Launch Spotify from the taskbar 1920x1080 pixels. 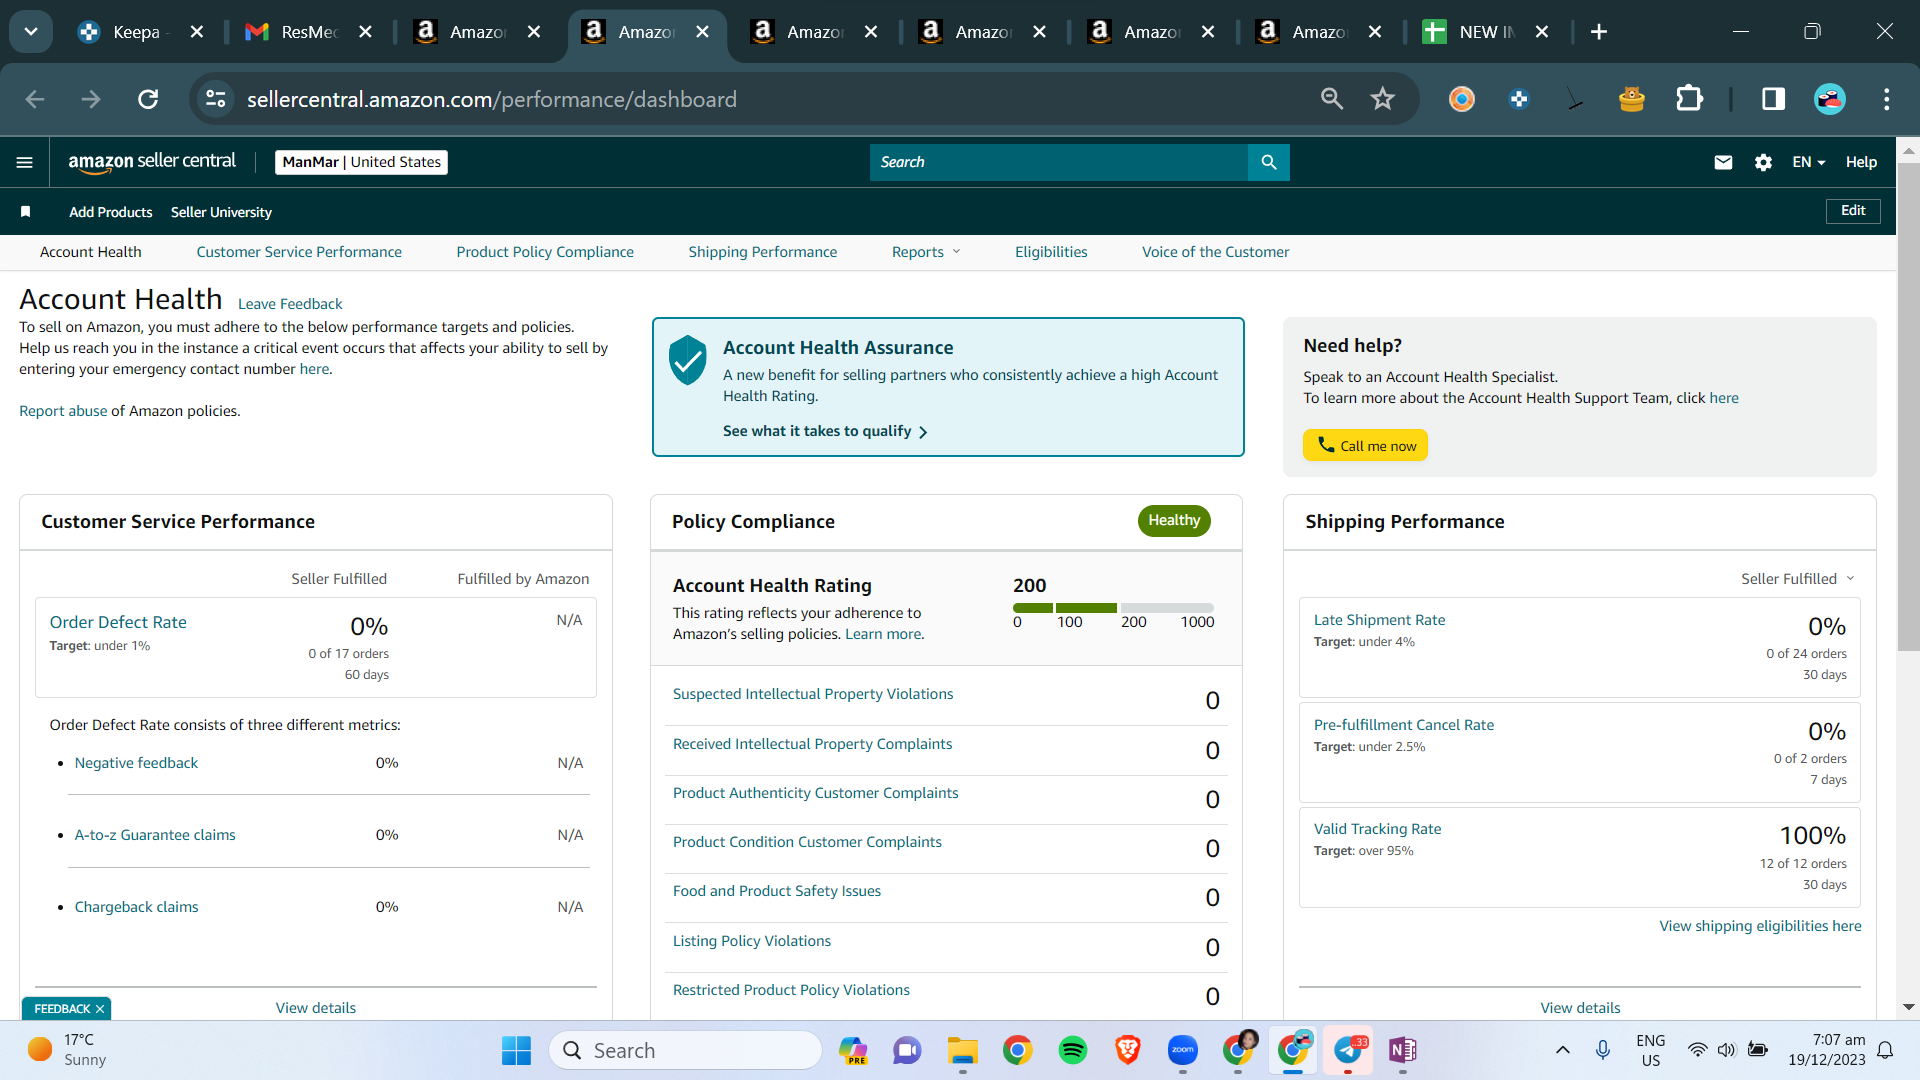point(1073,1050)
